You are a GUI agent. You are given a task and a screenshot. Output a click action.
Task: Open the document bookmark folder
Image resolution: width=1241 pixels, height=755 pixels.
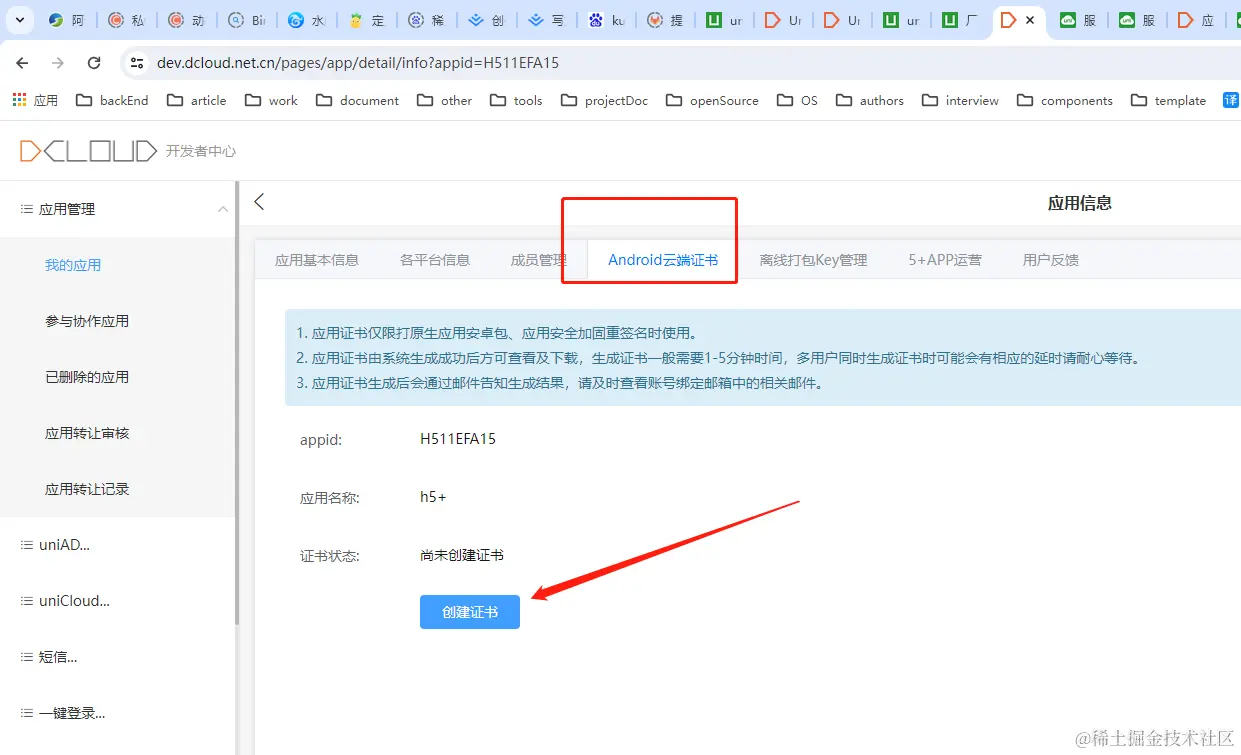pyautogui.click(x=357, y=100)
